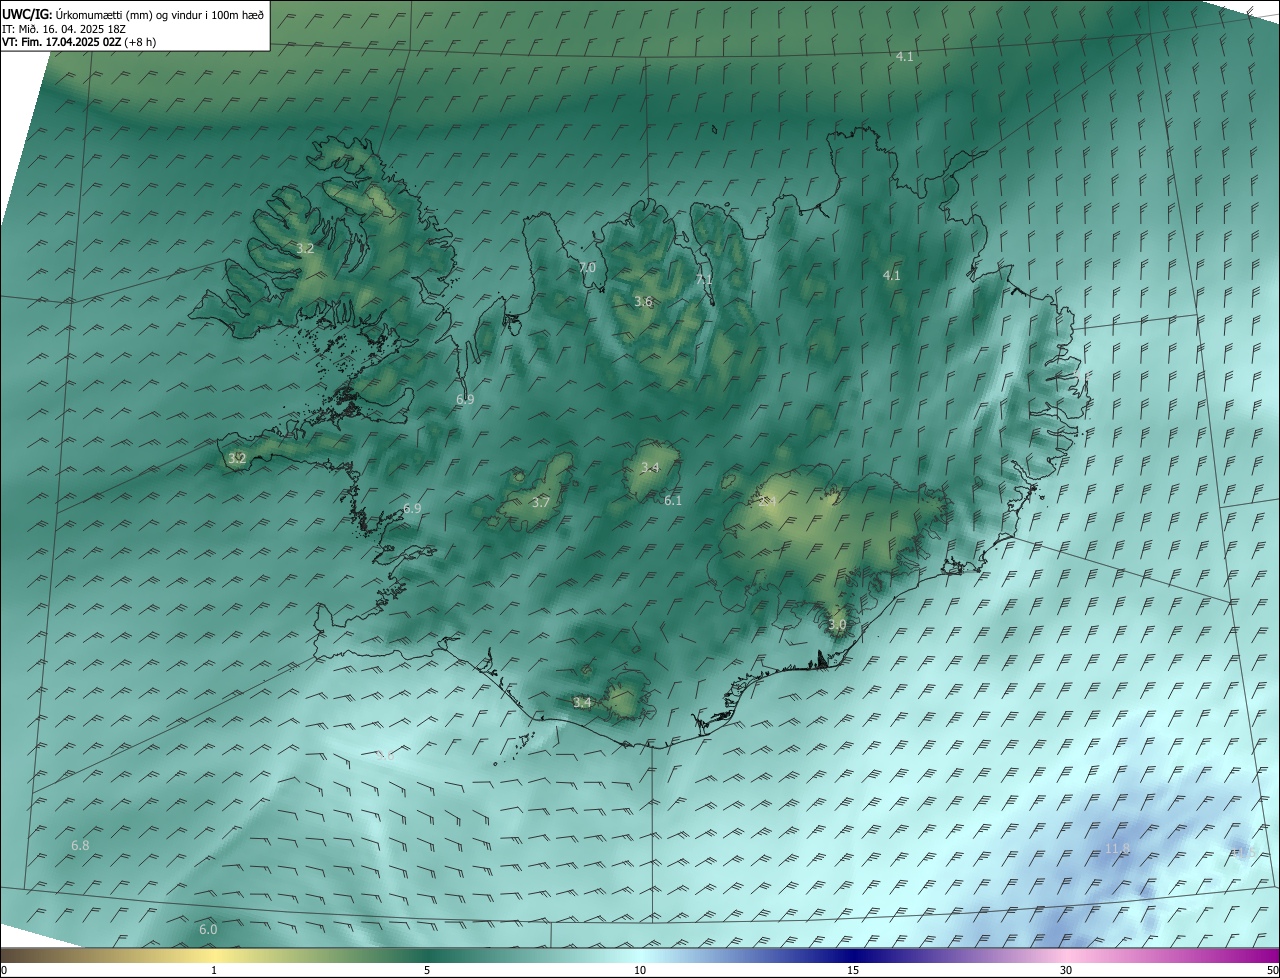Click the 5 tick on the color scale

[427, 971]
